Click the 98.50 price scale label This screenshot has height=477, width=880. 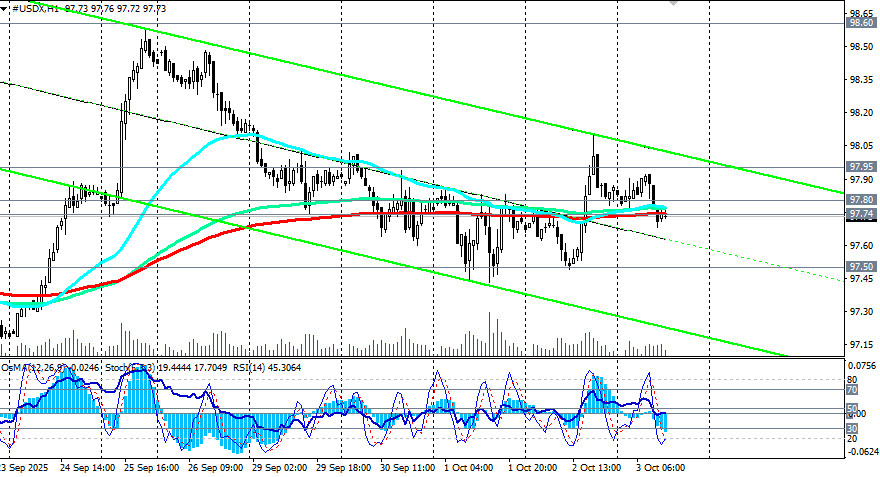861,47
